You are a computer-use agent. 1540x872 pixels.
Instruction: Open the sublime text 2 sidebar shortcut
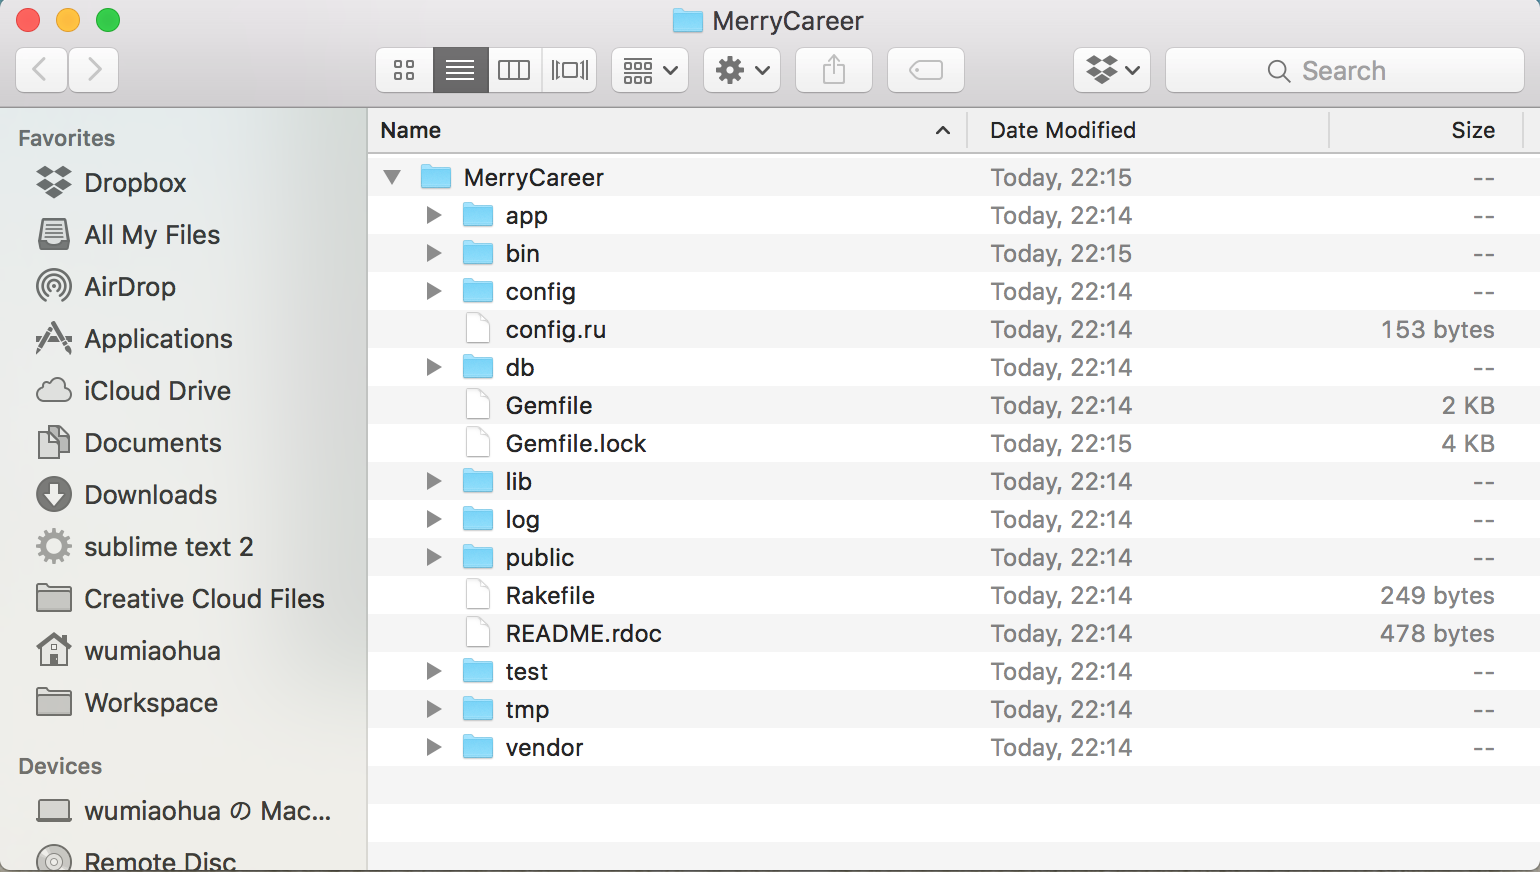pyautogui.click(x=168, y=546)
